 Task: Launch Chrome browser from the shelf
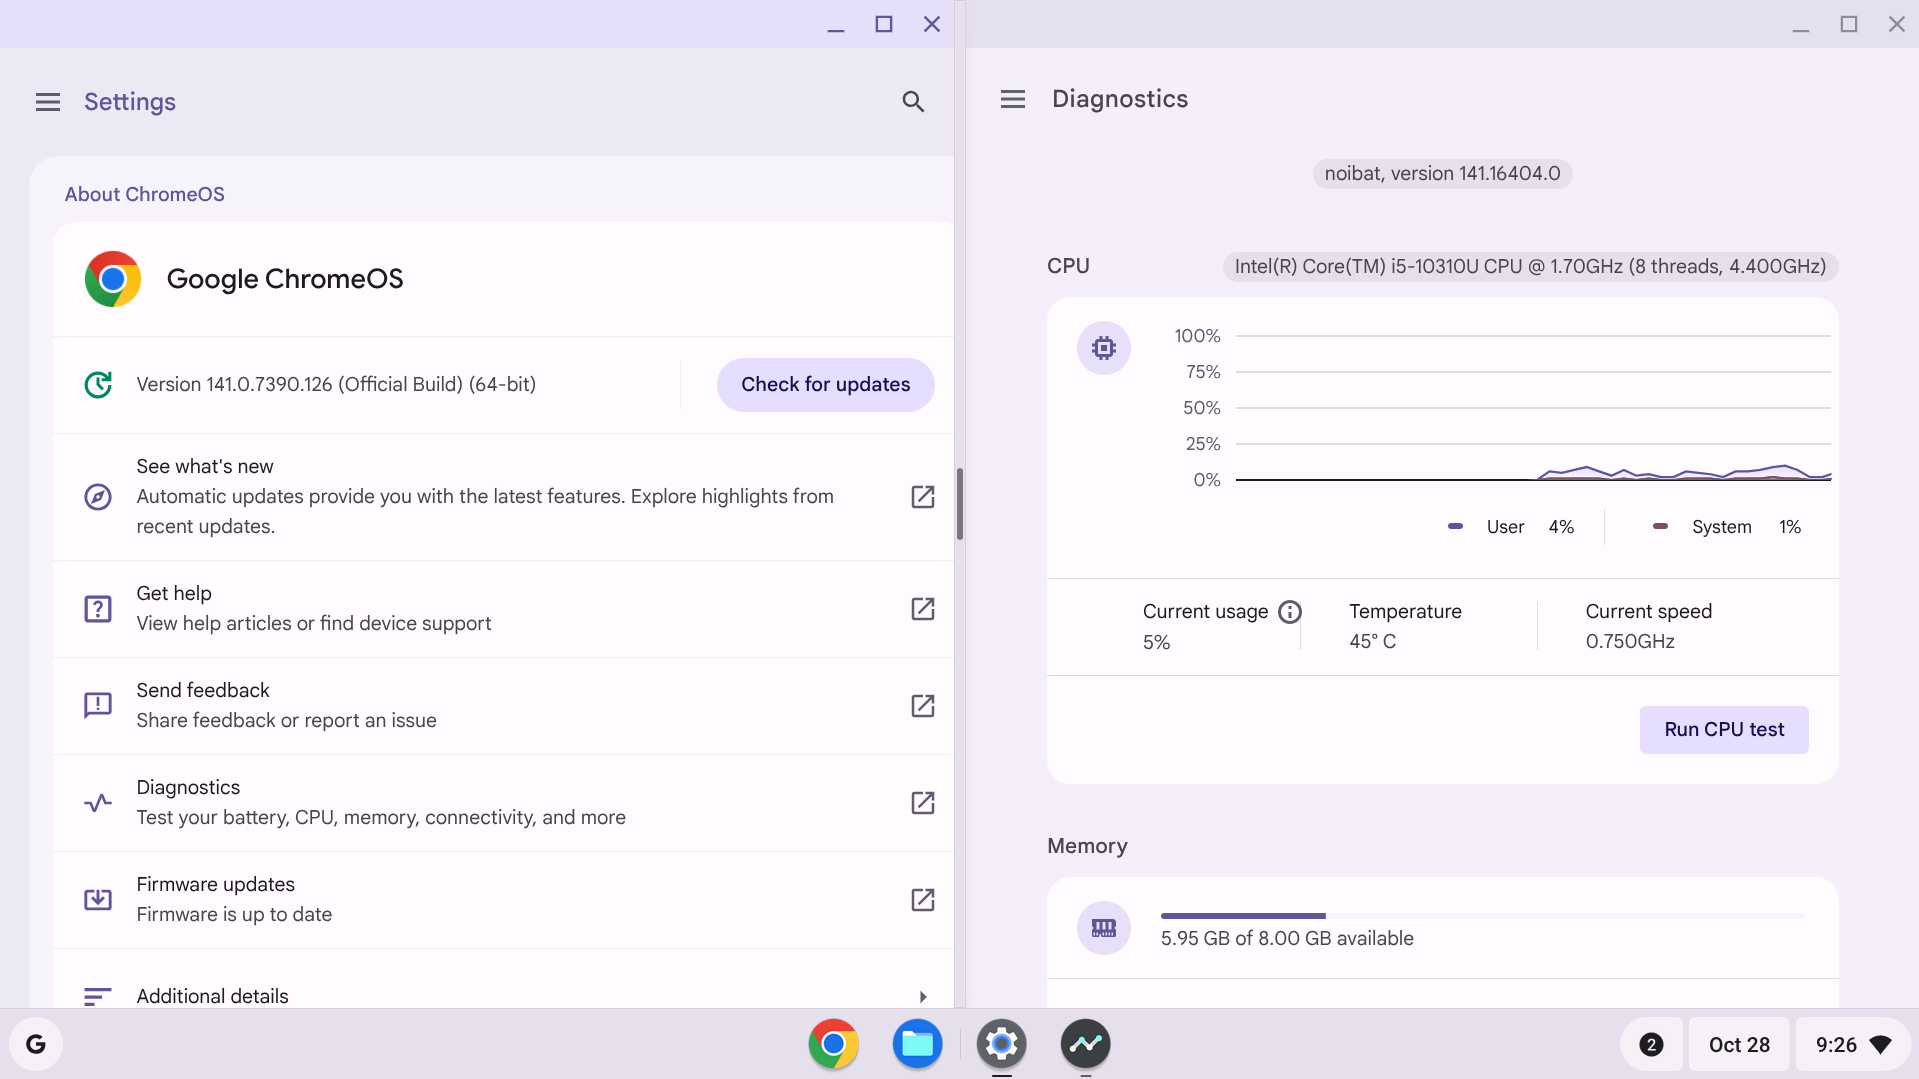pyautogui.click(x=833, y=1044)
